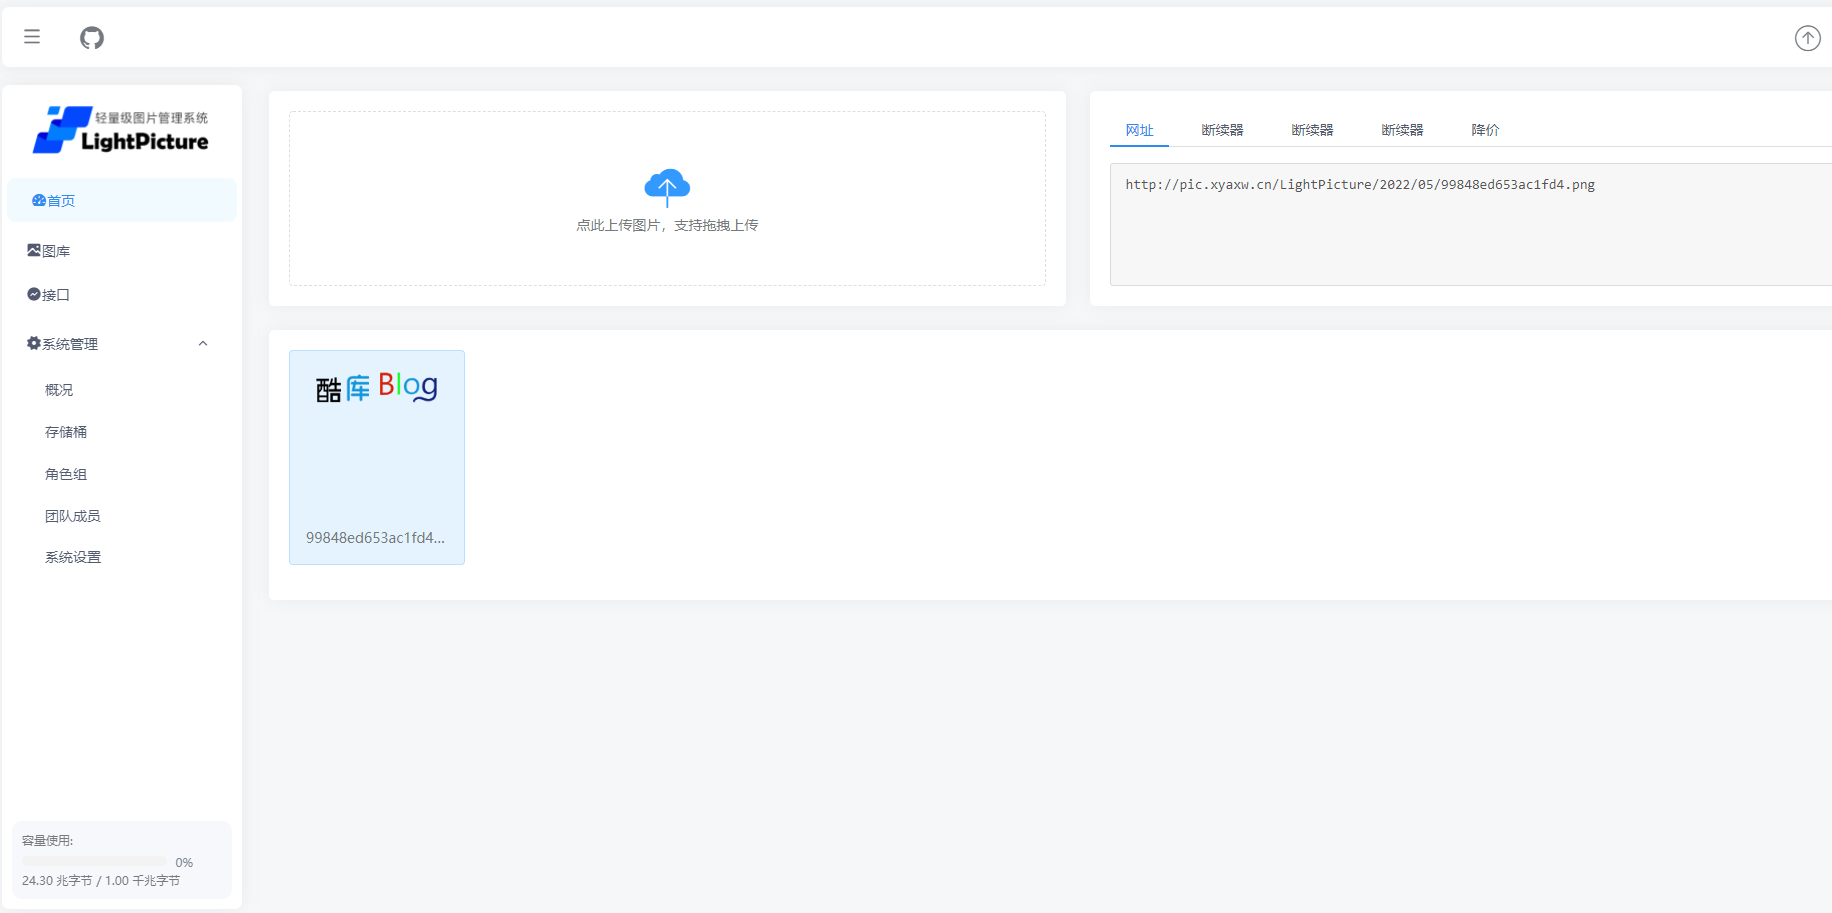Go to 存储桶 settings
This screenshot has height=913, width=1832.
[x=66, y=432]
